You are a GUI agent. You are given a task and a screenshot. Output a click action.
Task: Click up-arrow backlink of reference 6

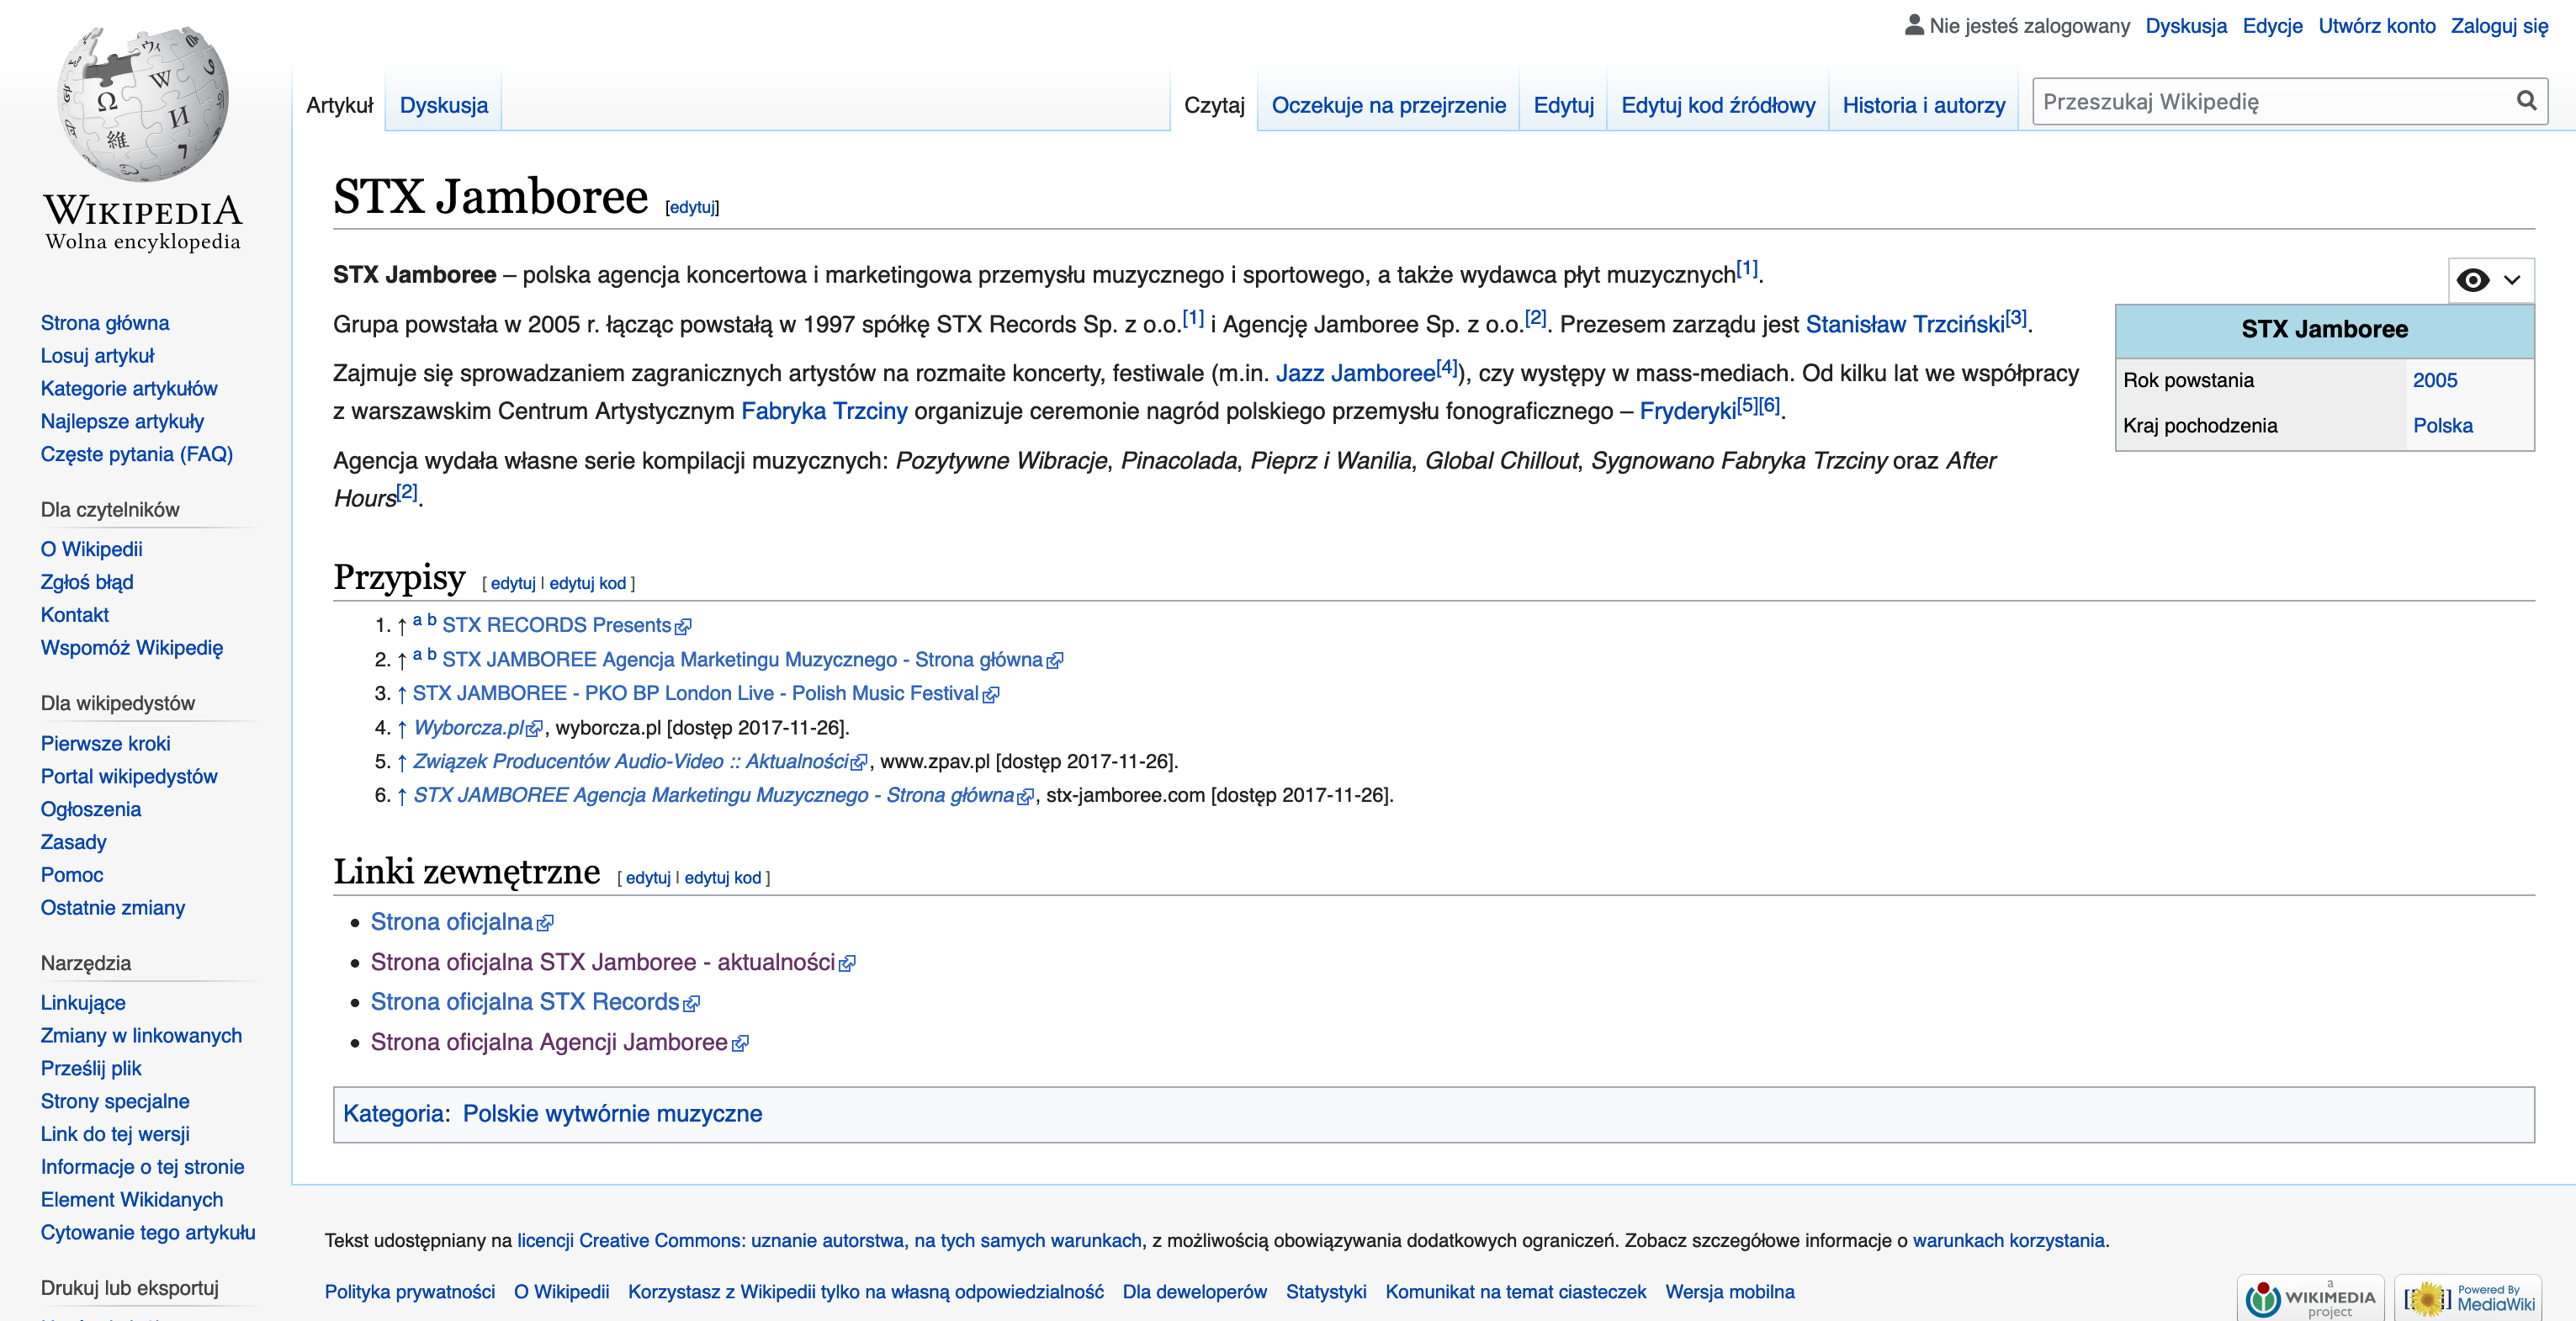pyautogui.click(x=401, y=796)
